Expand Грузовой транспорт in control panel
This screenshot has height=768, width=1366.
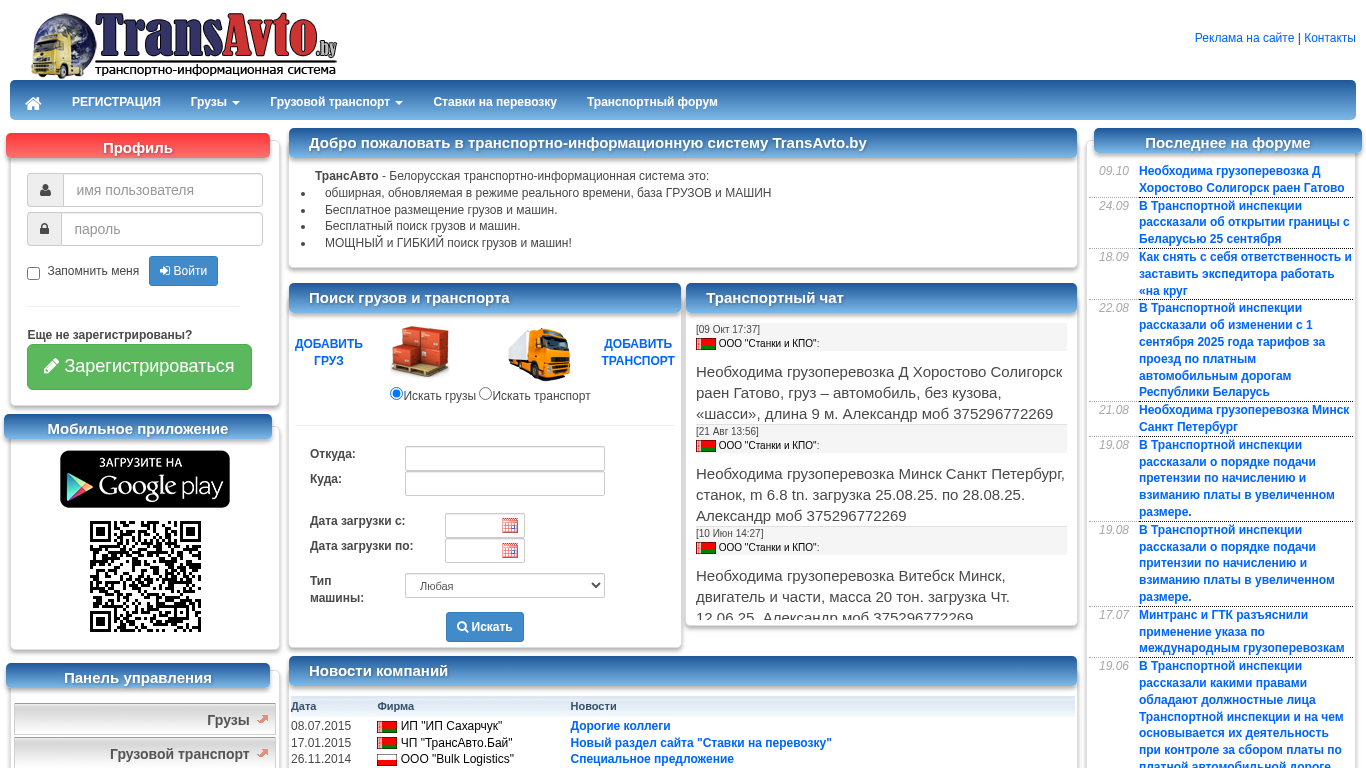[145, 754]
